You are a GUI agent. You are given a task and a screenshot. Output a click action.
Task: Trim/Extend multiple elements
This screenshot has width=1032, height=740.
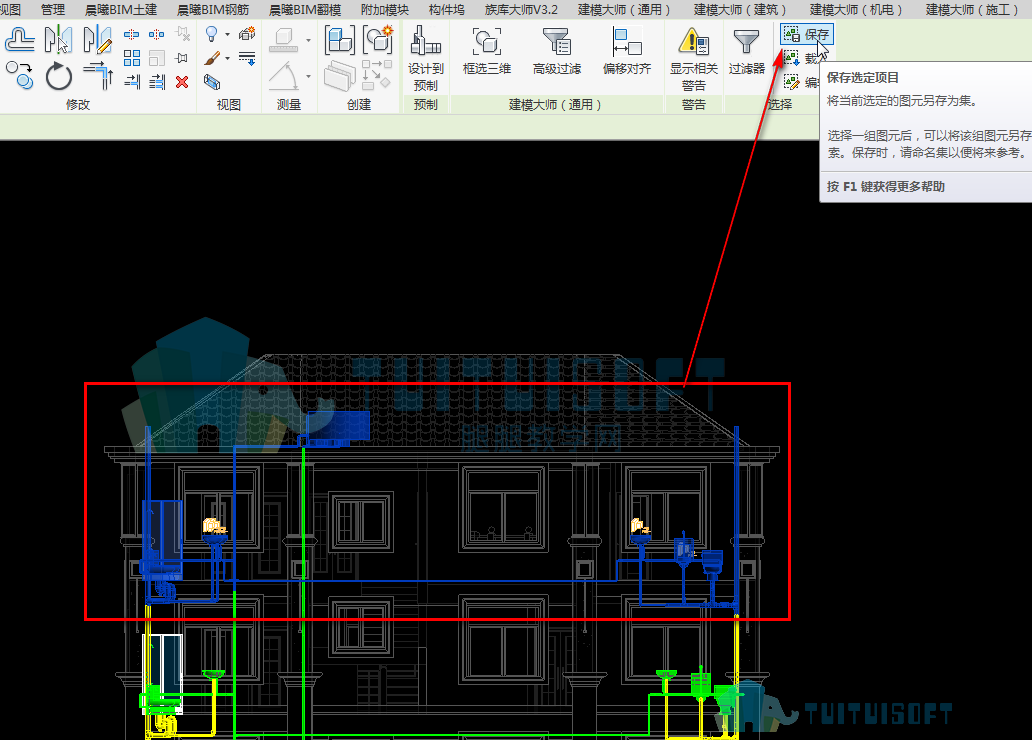(157, 82)
